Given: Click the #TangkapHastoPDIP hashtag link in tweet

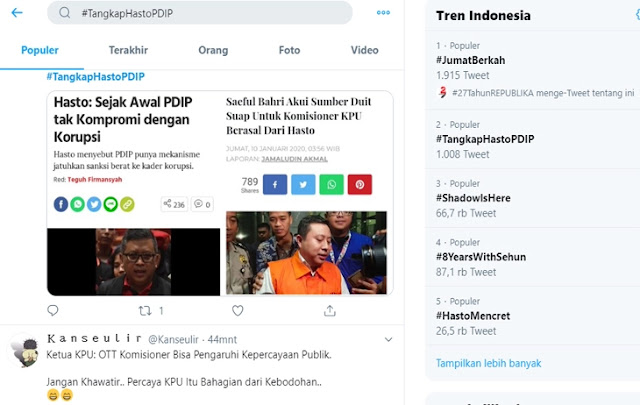Looking at the screenshot, I should pos(96,77).
